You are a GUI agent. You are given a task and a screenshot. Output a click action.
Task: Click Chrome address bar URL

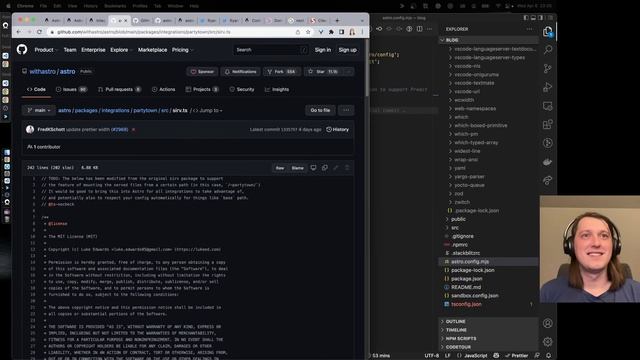pos(144,32)
